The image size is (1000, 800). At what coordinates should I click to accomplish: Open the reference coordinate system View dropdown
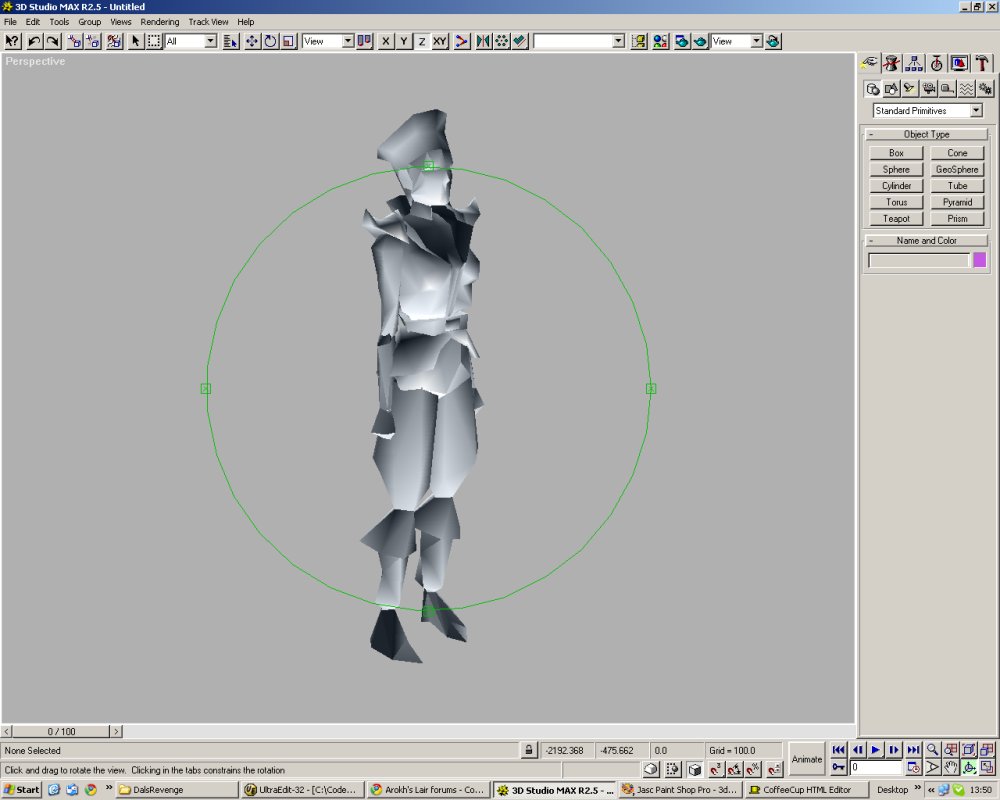pos(348,41)
